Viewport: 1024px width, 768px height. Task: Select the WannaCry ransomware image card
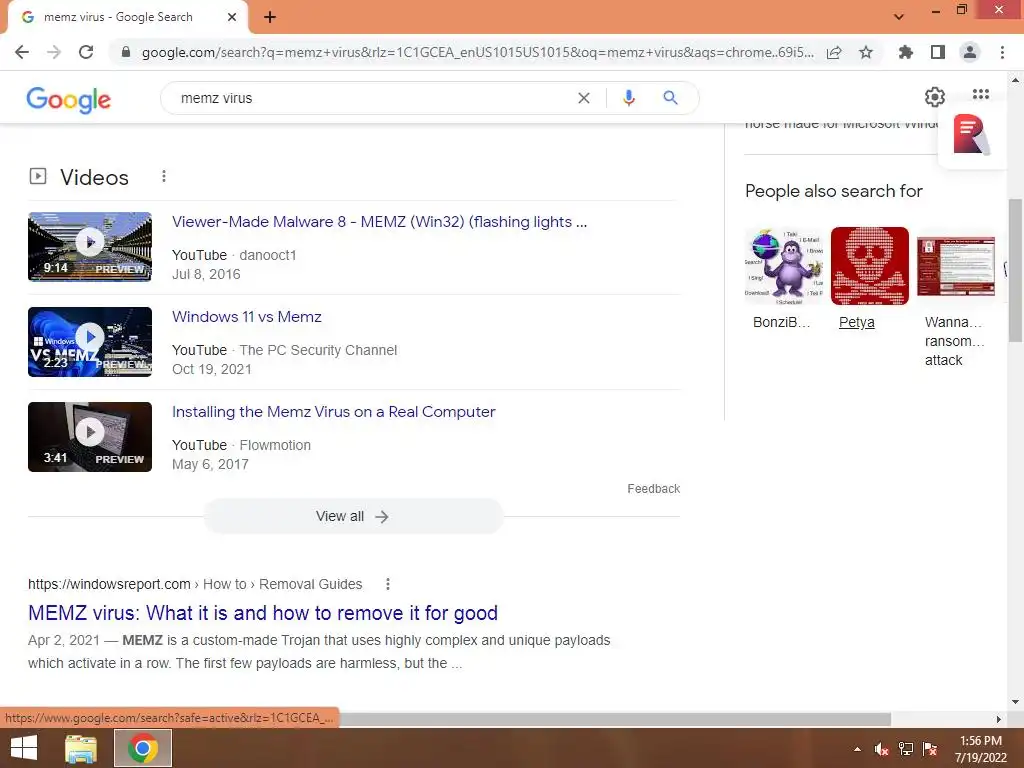point(956,266)
